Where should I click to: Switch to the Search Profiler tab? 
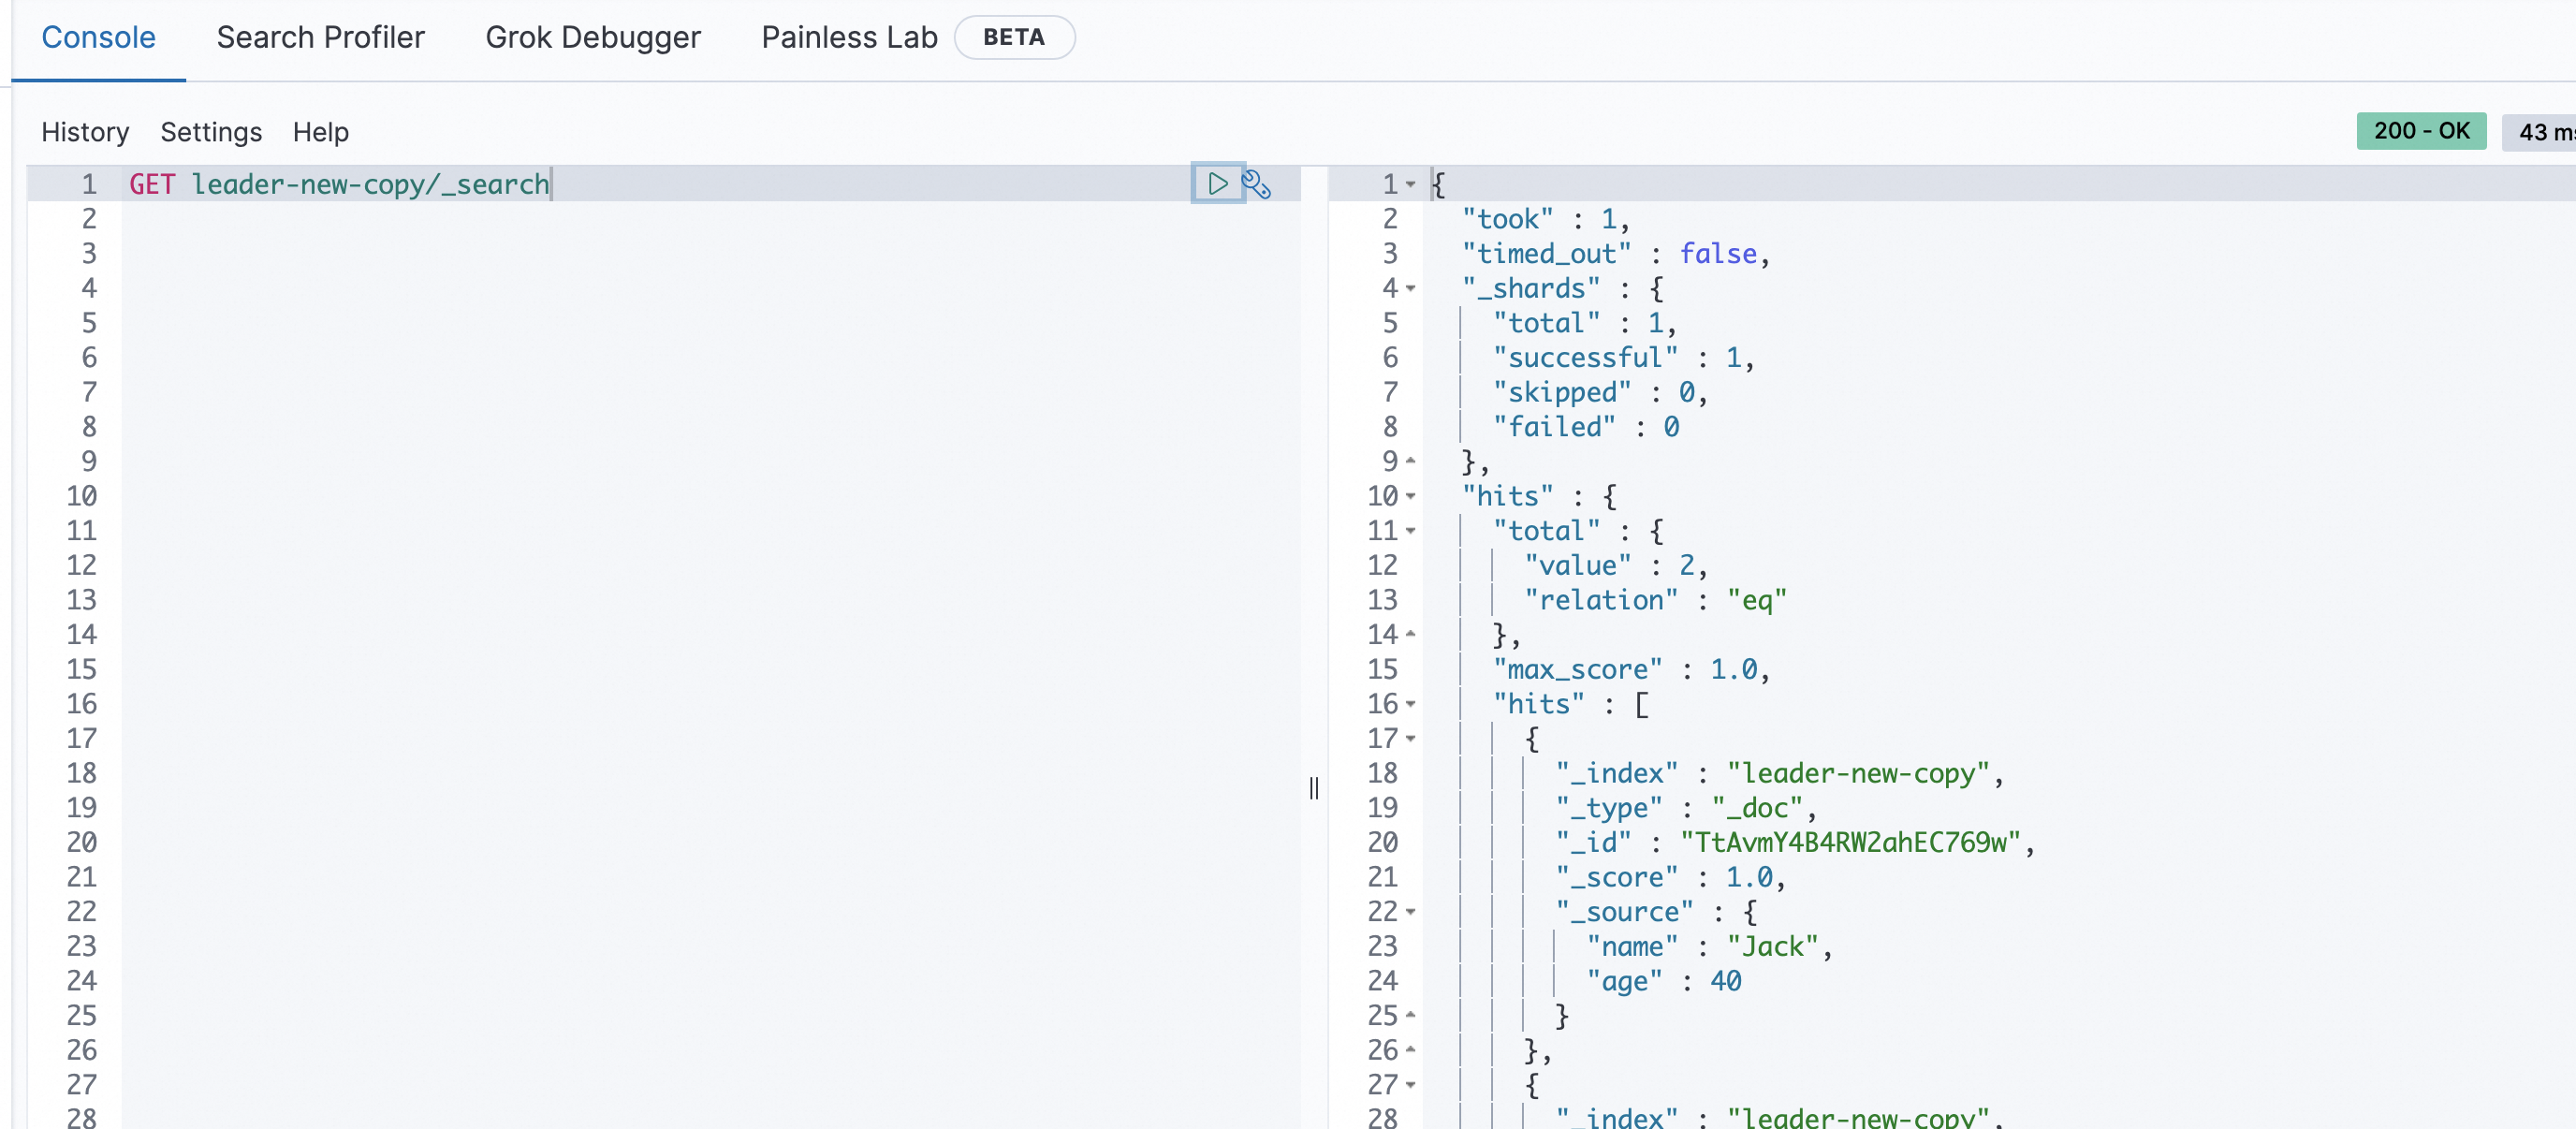(320, 37)
